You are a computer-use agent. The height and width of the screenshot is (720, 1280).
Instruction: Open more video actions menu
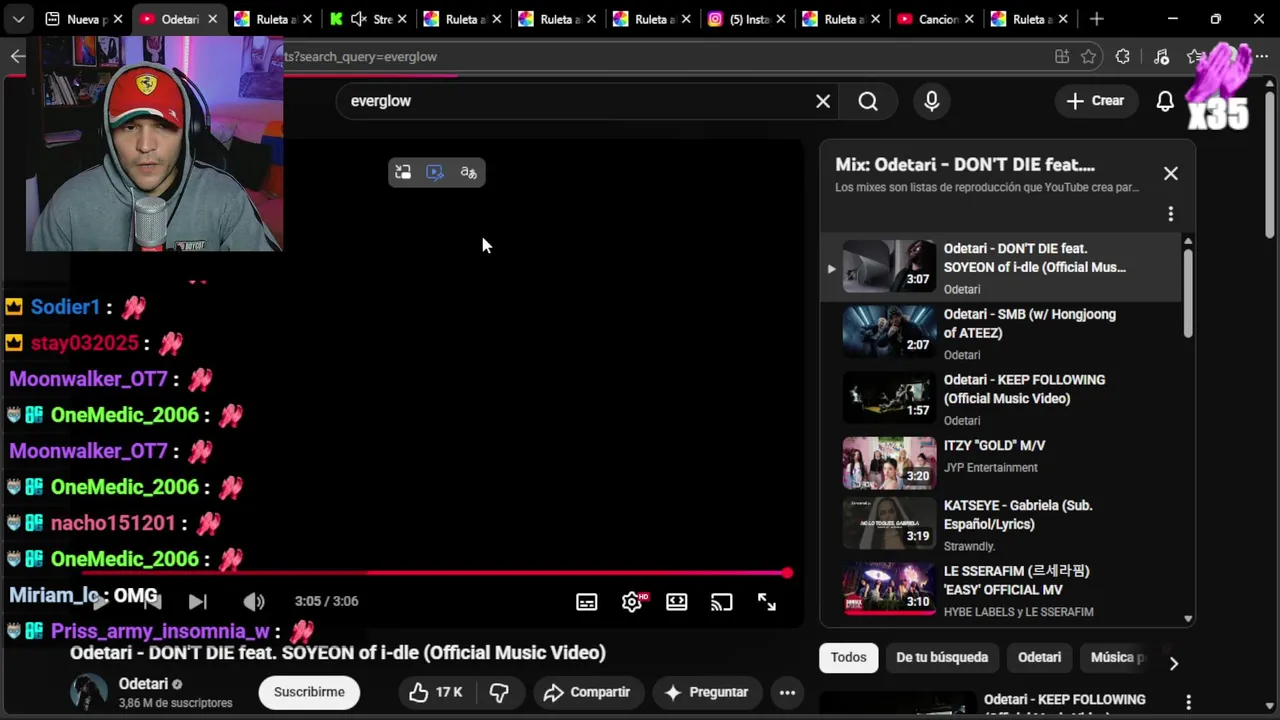(x=788, y=692)
